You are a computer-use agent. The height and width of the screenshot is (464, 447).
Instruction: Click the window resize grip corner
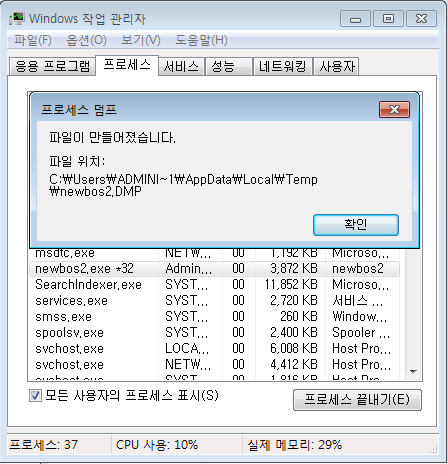click(x=433, y=449)
